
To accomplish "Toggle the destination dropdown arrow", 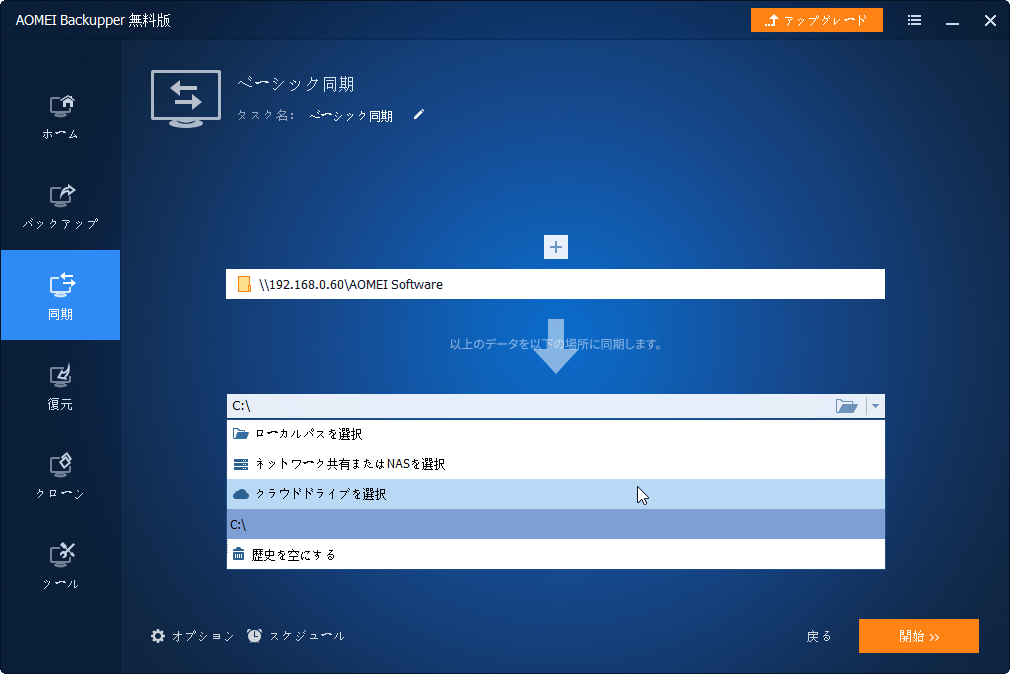I will tap(875, 406).
